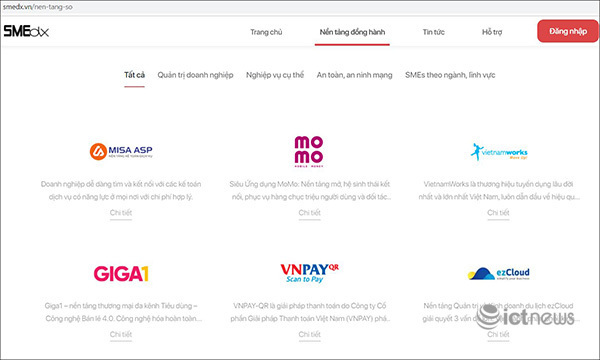
Task: Switch to Quản trị doanh nghiệp tab
Action: 196,75
